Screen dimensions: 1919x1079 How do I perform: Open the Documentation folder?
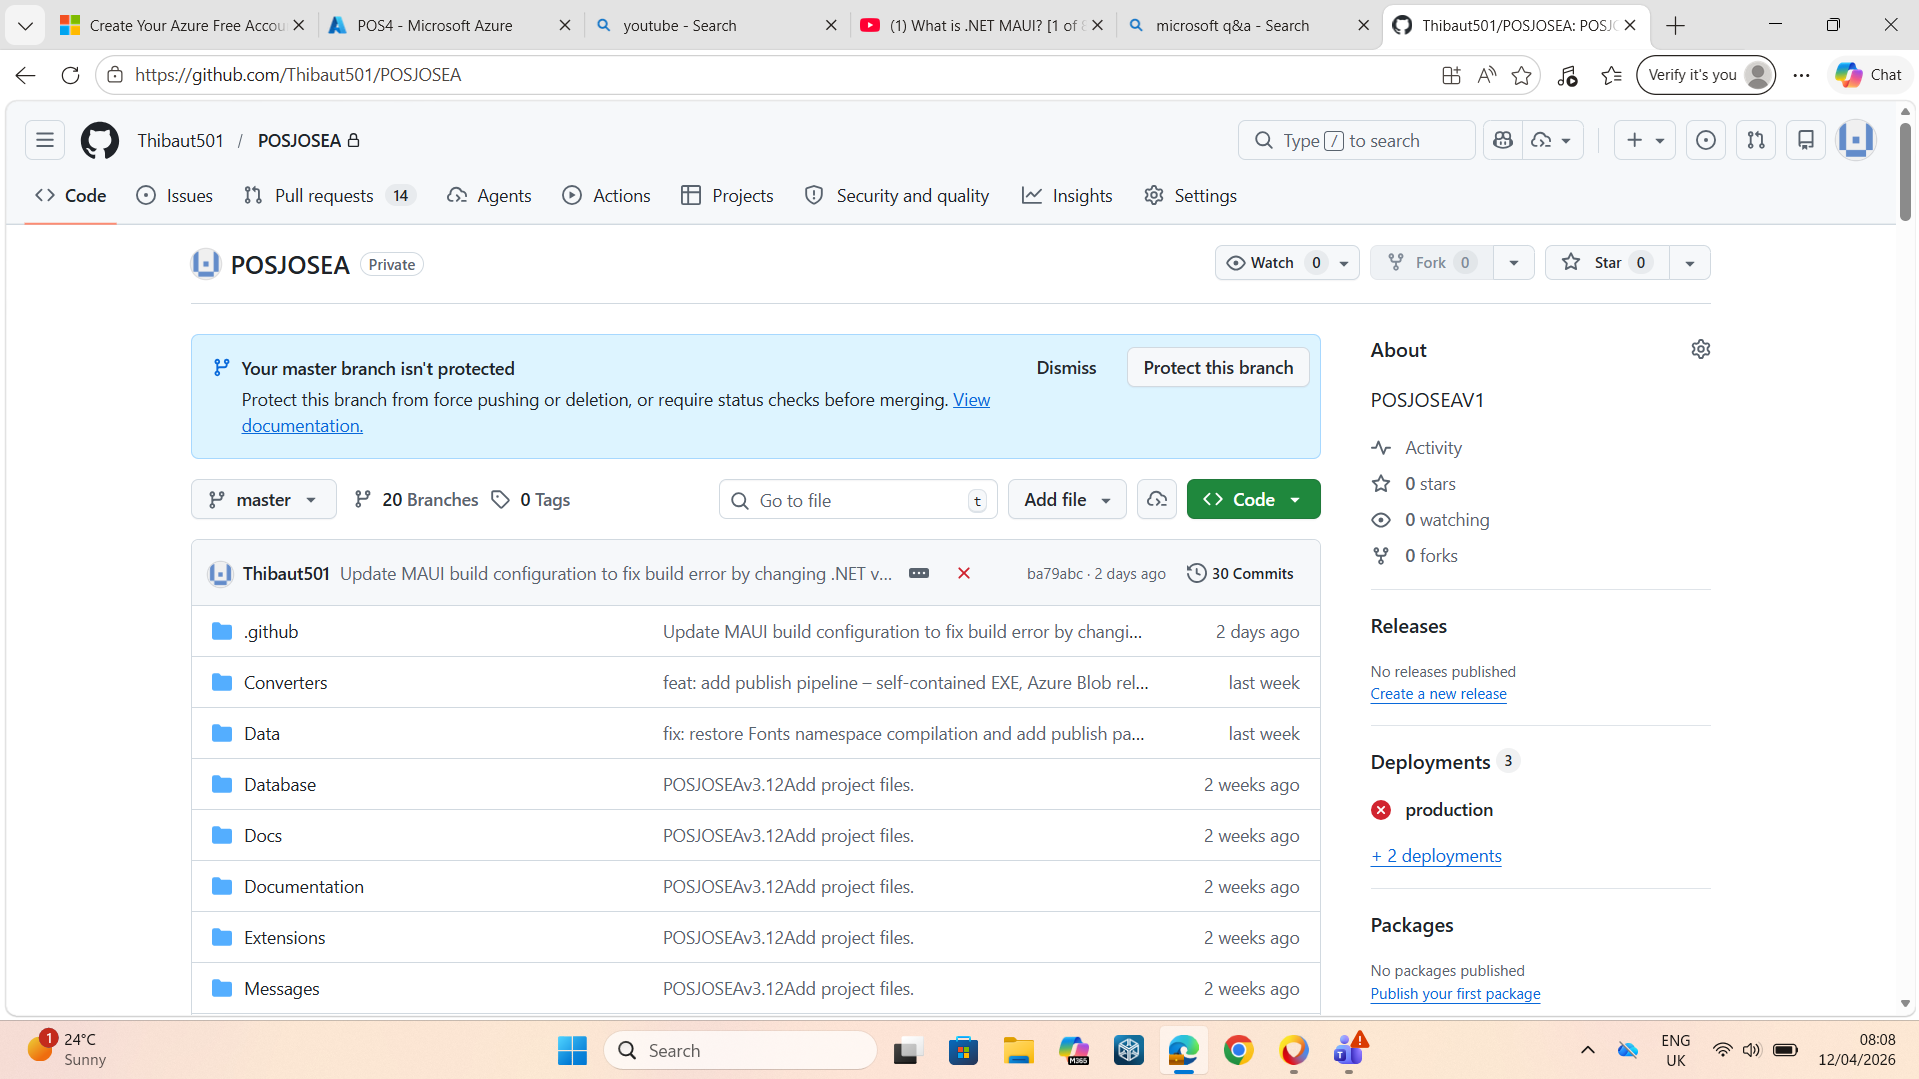(x=304, y=887)
